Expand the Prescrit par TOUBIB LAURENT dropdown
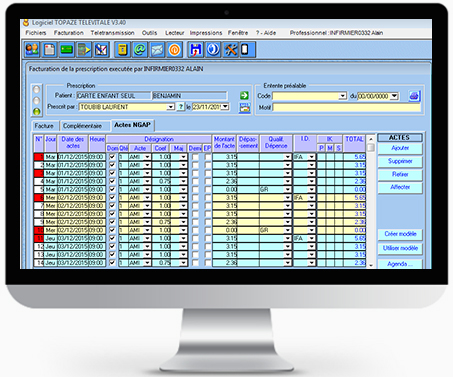 point(171,107)
